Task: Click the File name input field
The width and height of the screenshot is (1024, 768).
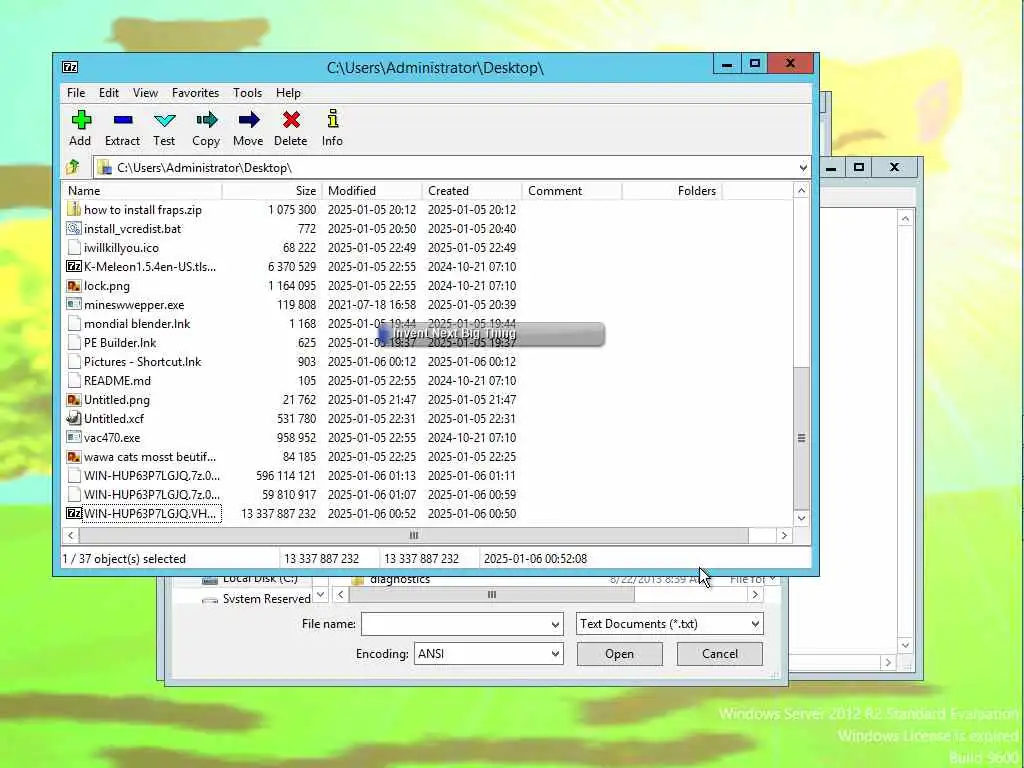Action: [x=455, y=624]
